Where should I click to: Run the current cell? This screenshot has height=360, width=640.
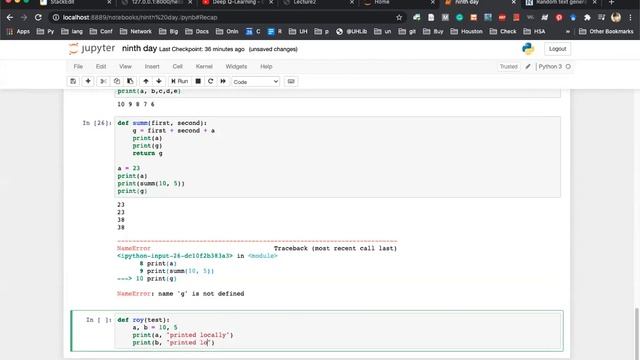tap(180, 81)
